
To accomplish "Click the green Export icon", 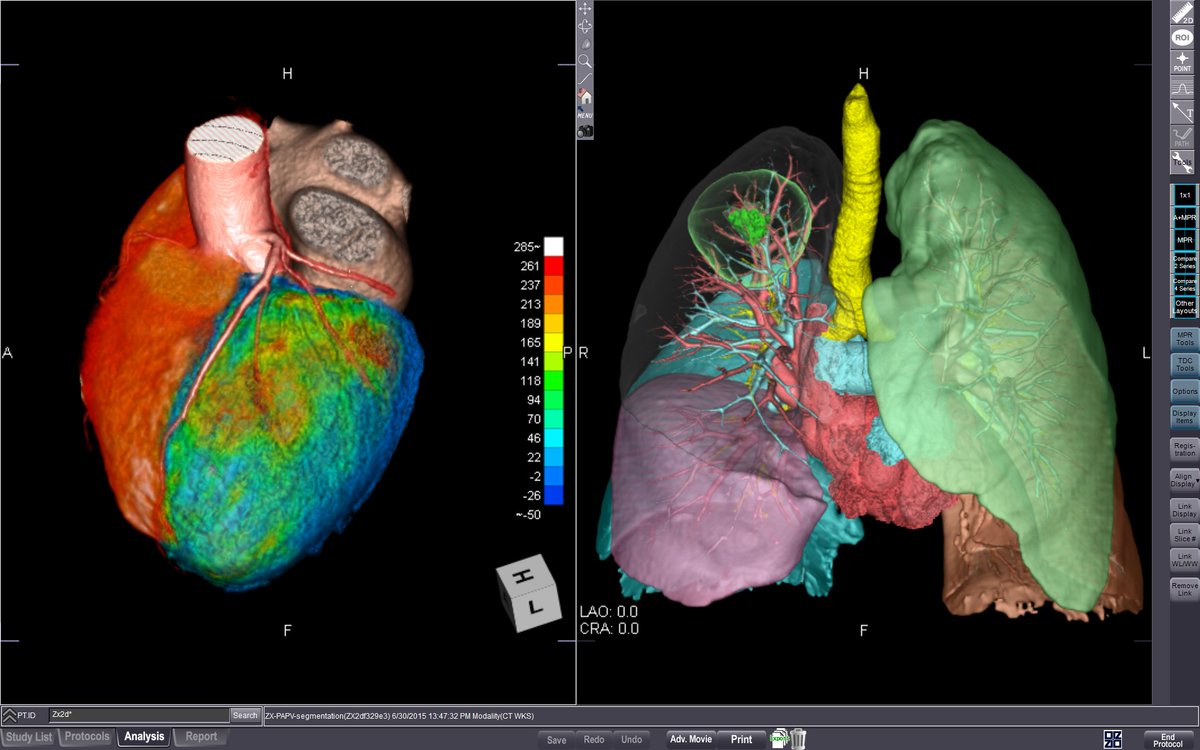I will [x=778, y=739].
